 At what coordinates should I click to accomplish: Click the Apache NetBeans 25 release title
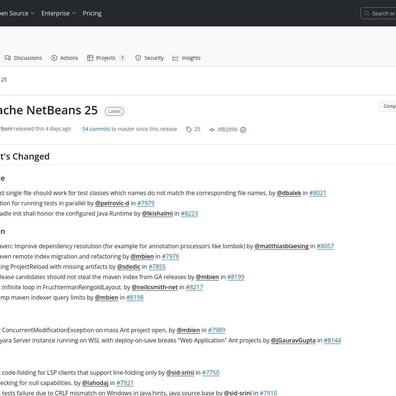[49, 110]
